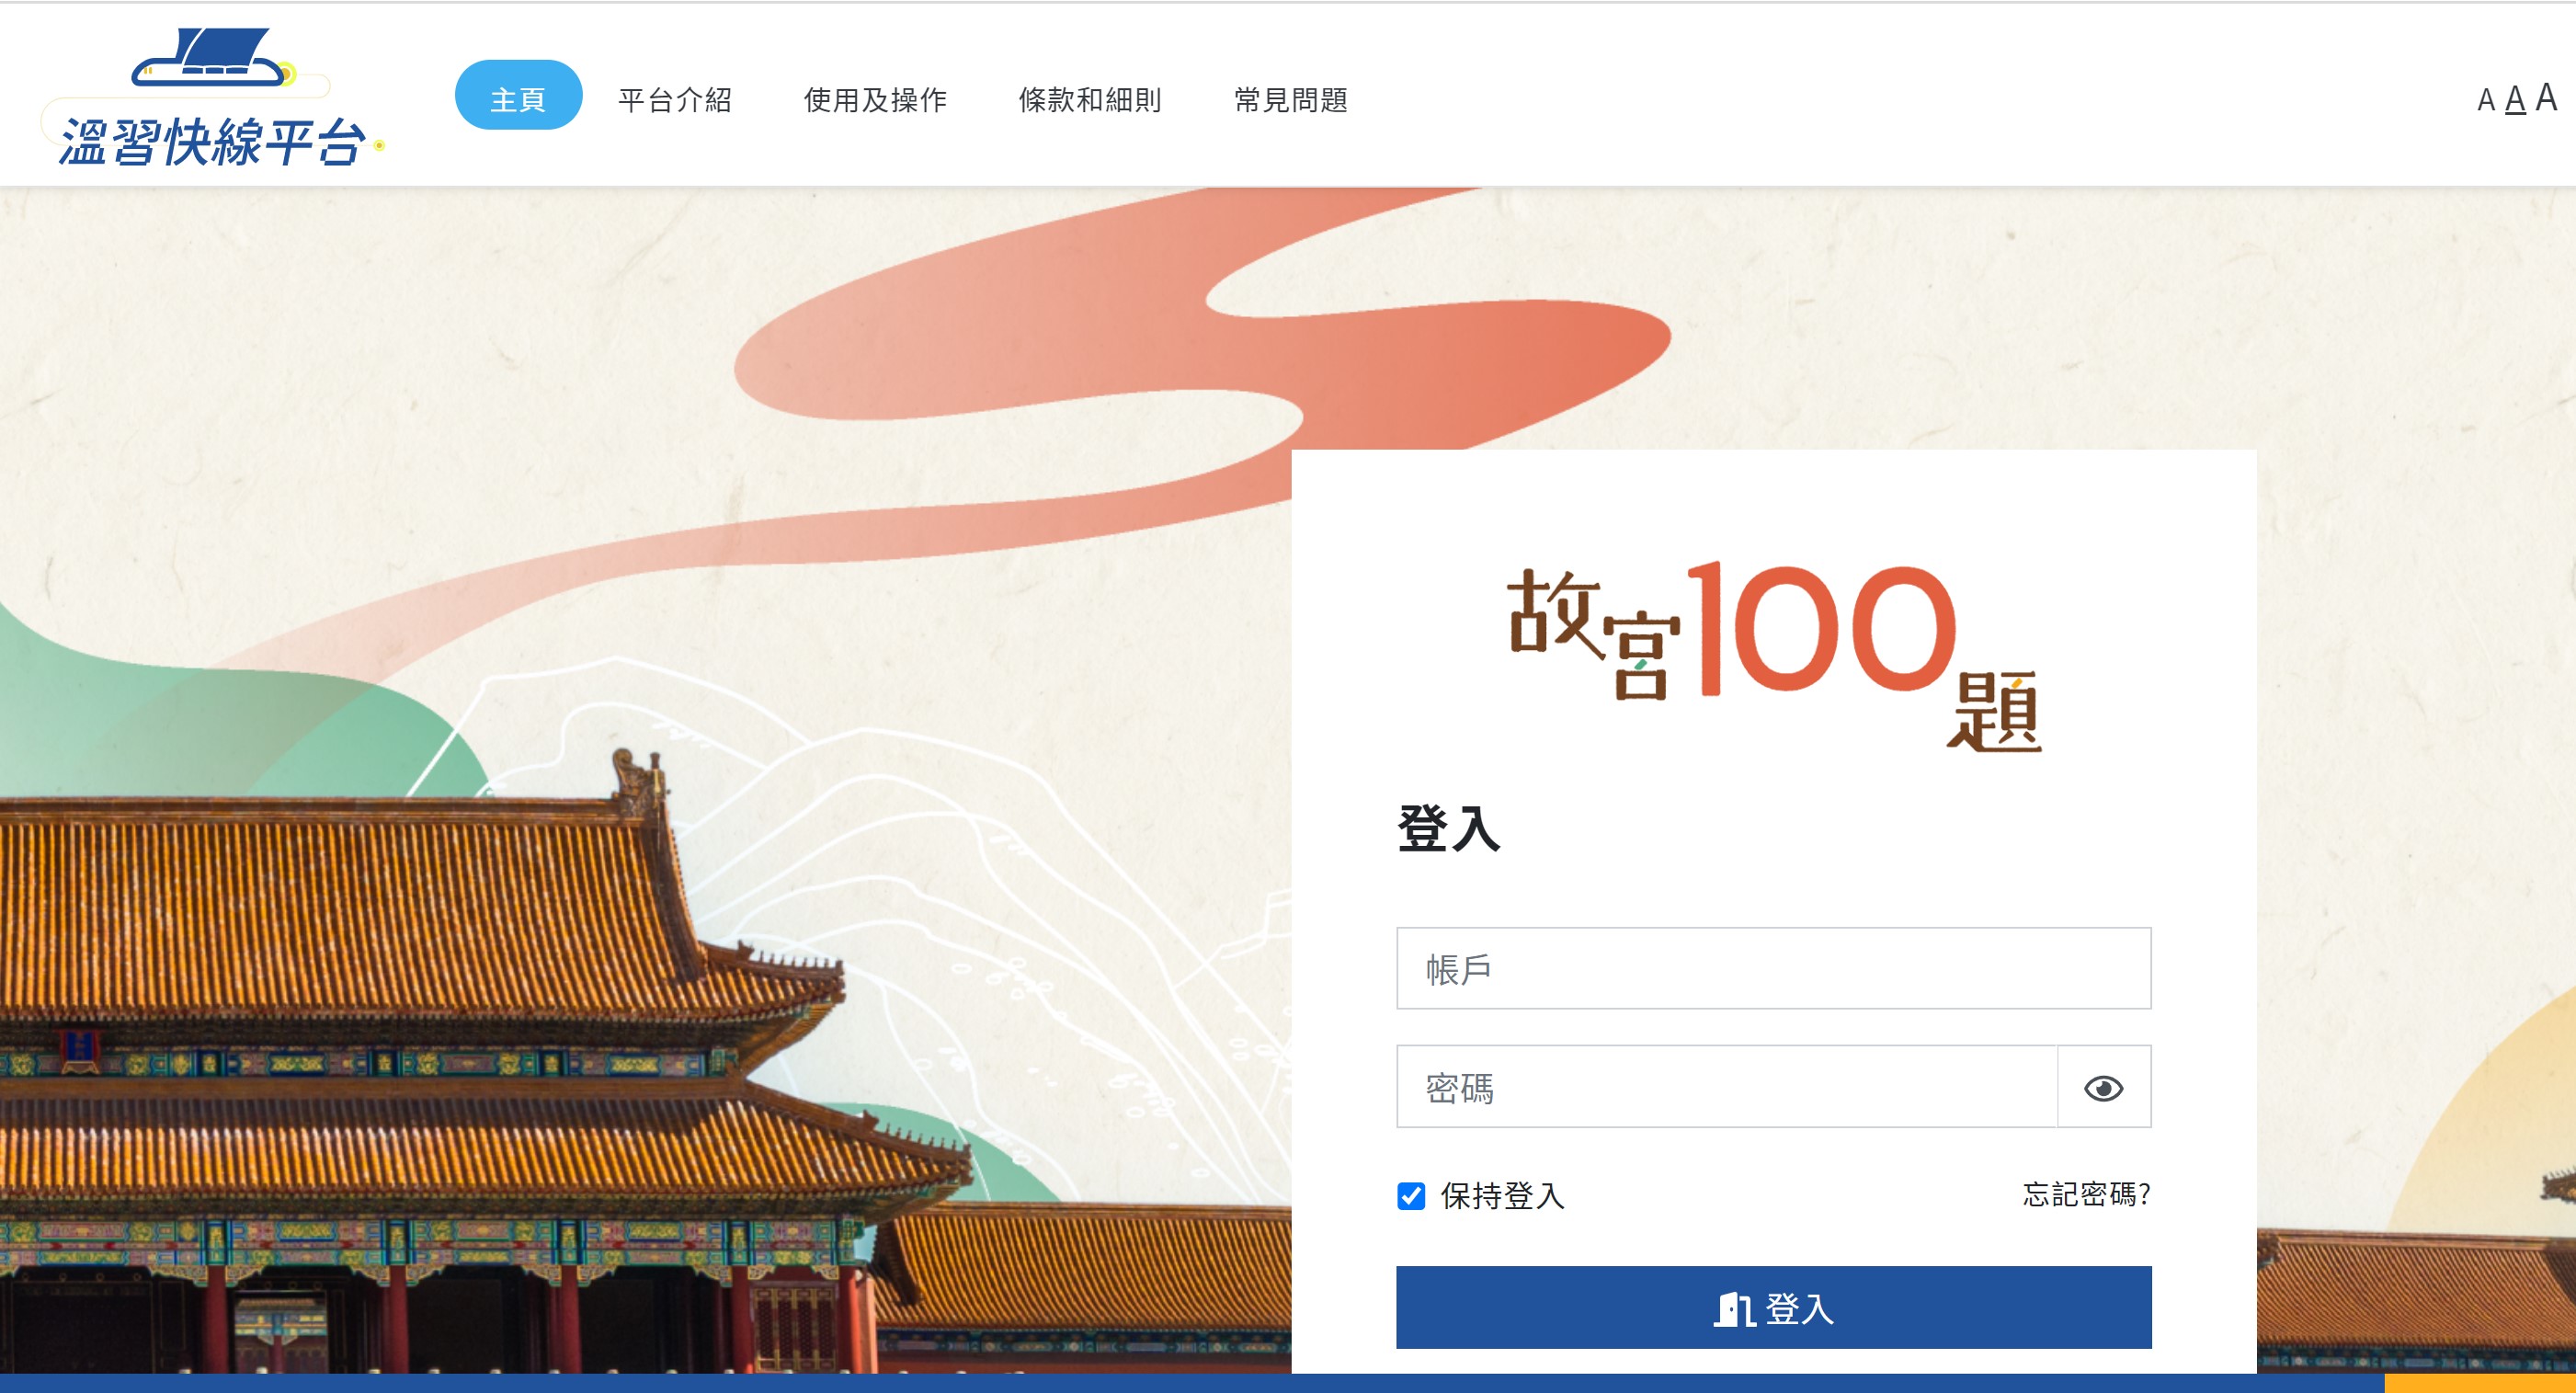2576x1393 pixels.
Task: Show password with the eye icon
Action: click(2103, 1087)
